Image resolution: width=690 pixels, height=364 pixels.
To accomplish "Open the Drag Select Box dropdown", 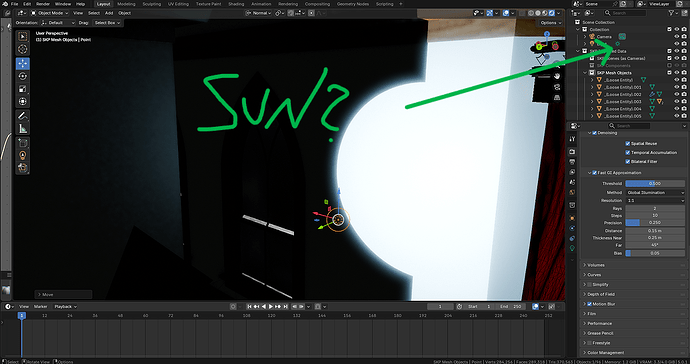I will pos(107,23).
